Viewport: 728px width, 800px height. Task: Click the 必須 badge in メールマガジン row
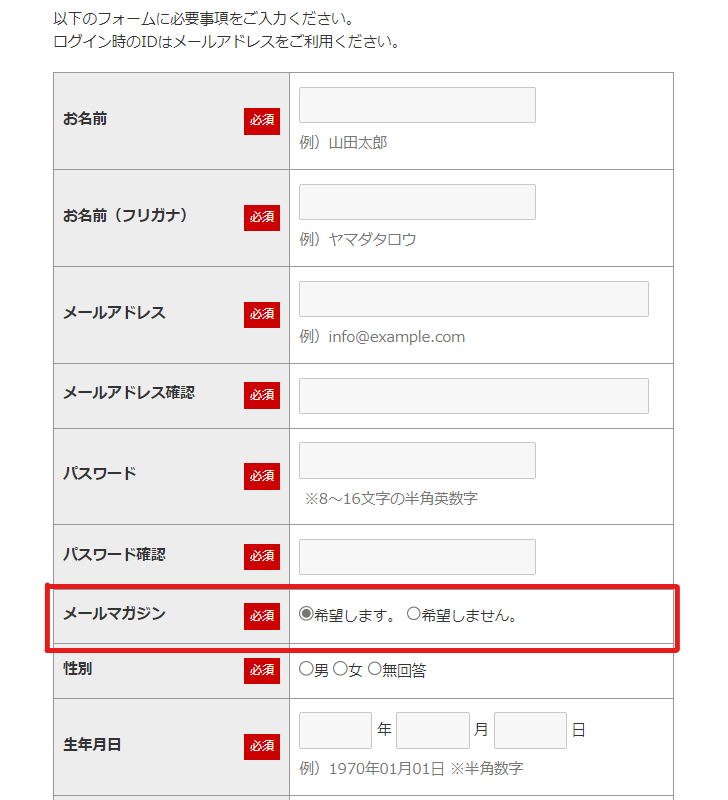(x=262, y=616)
